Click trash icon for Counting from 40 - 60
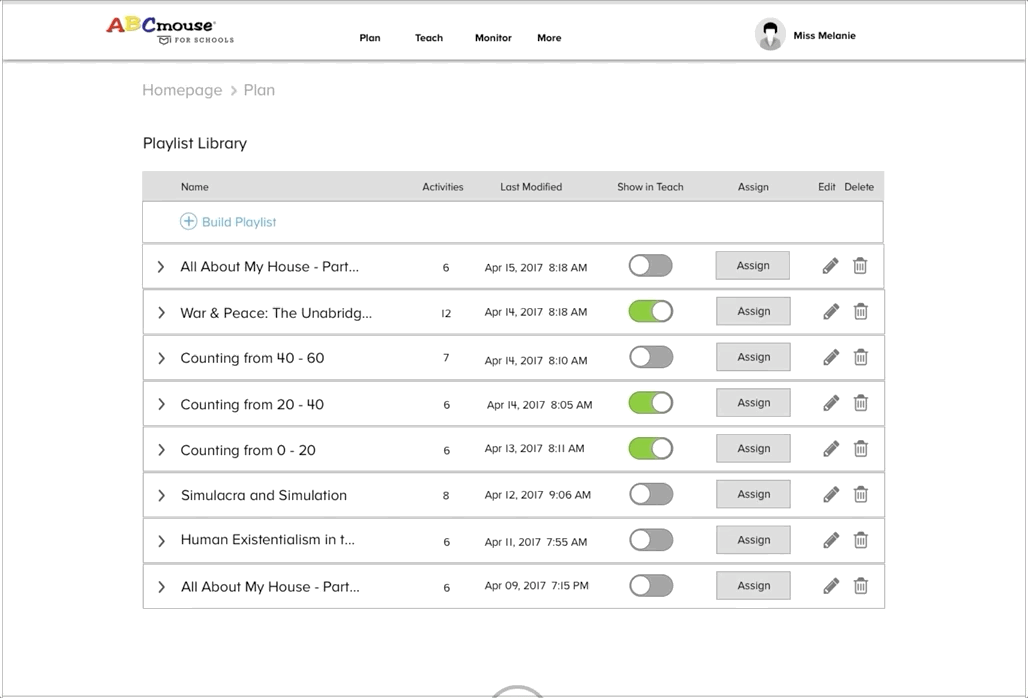The image size is (1028, 698). point(860,357)
